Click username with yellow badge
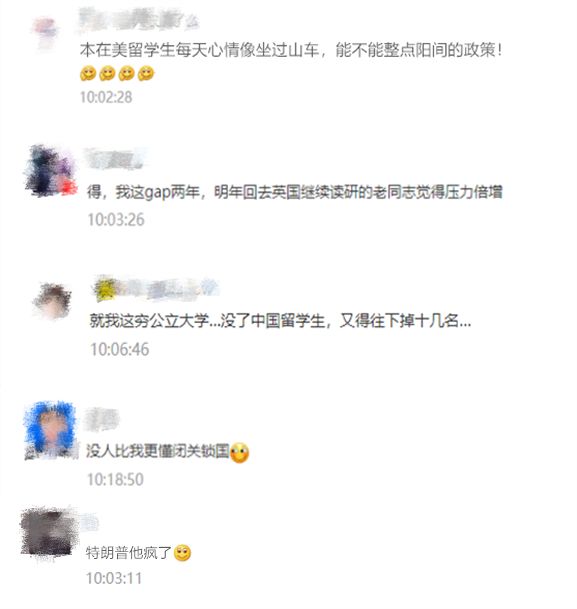 155,289
